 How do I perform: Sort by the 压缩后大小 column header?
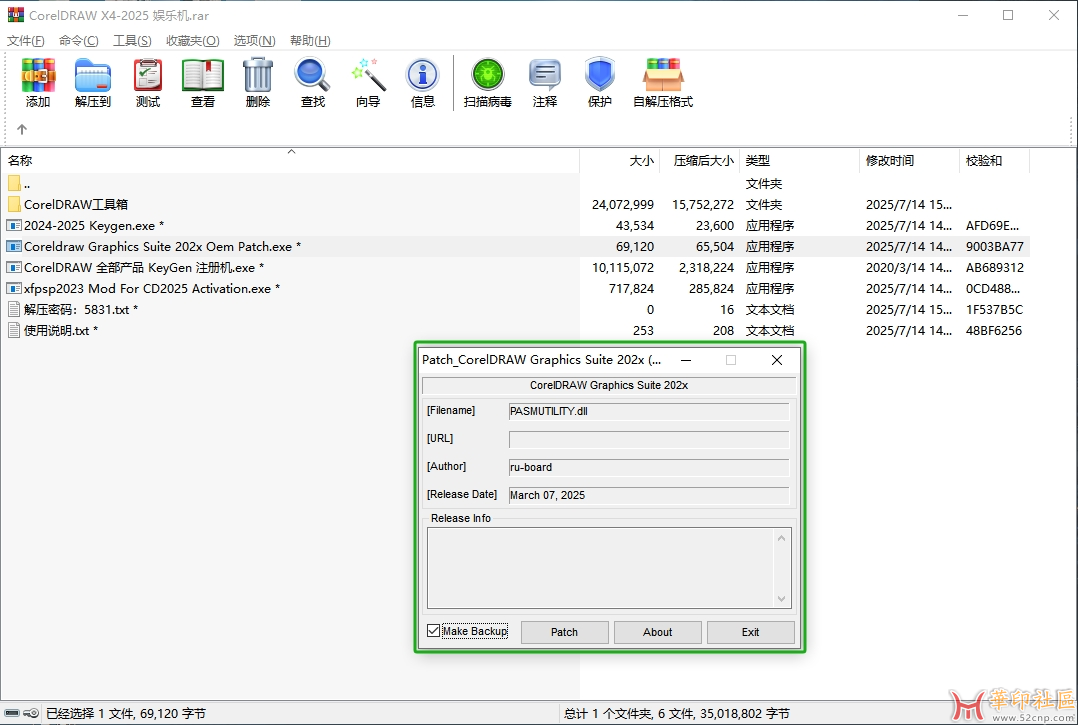(700, 160)
